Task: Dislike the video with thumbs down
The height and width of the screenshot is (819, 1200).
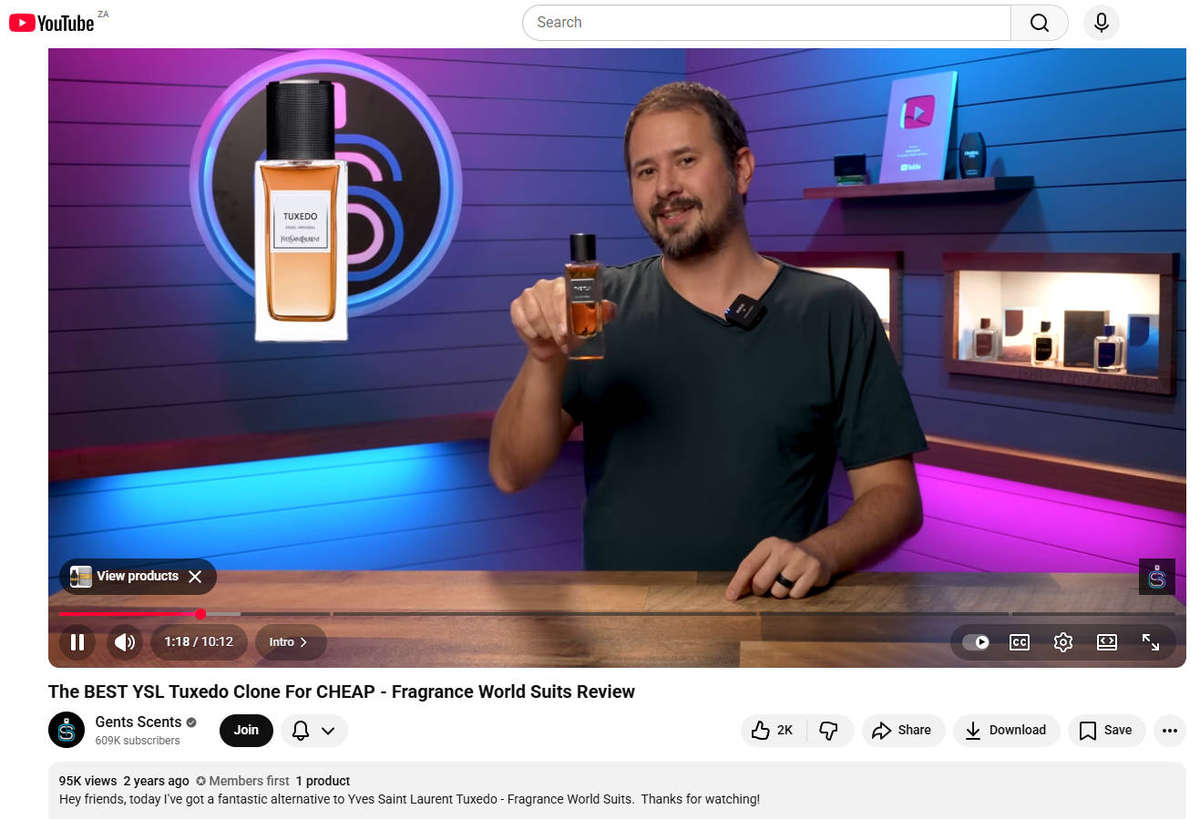Action: pyautogui.click(x=828, y=730)
